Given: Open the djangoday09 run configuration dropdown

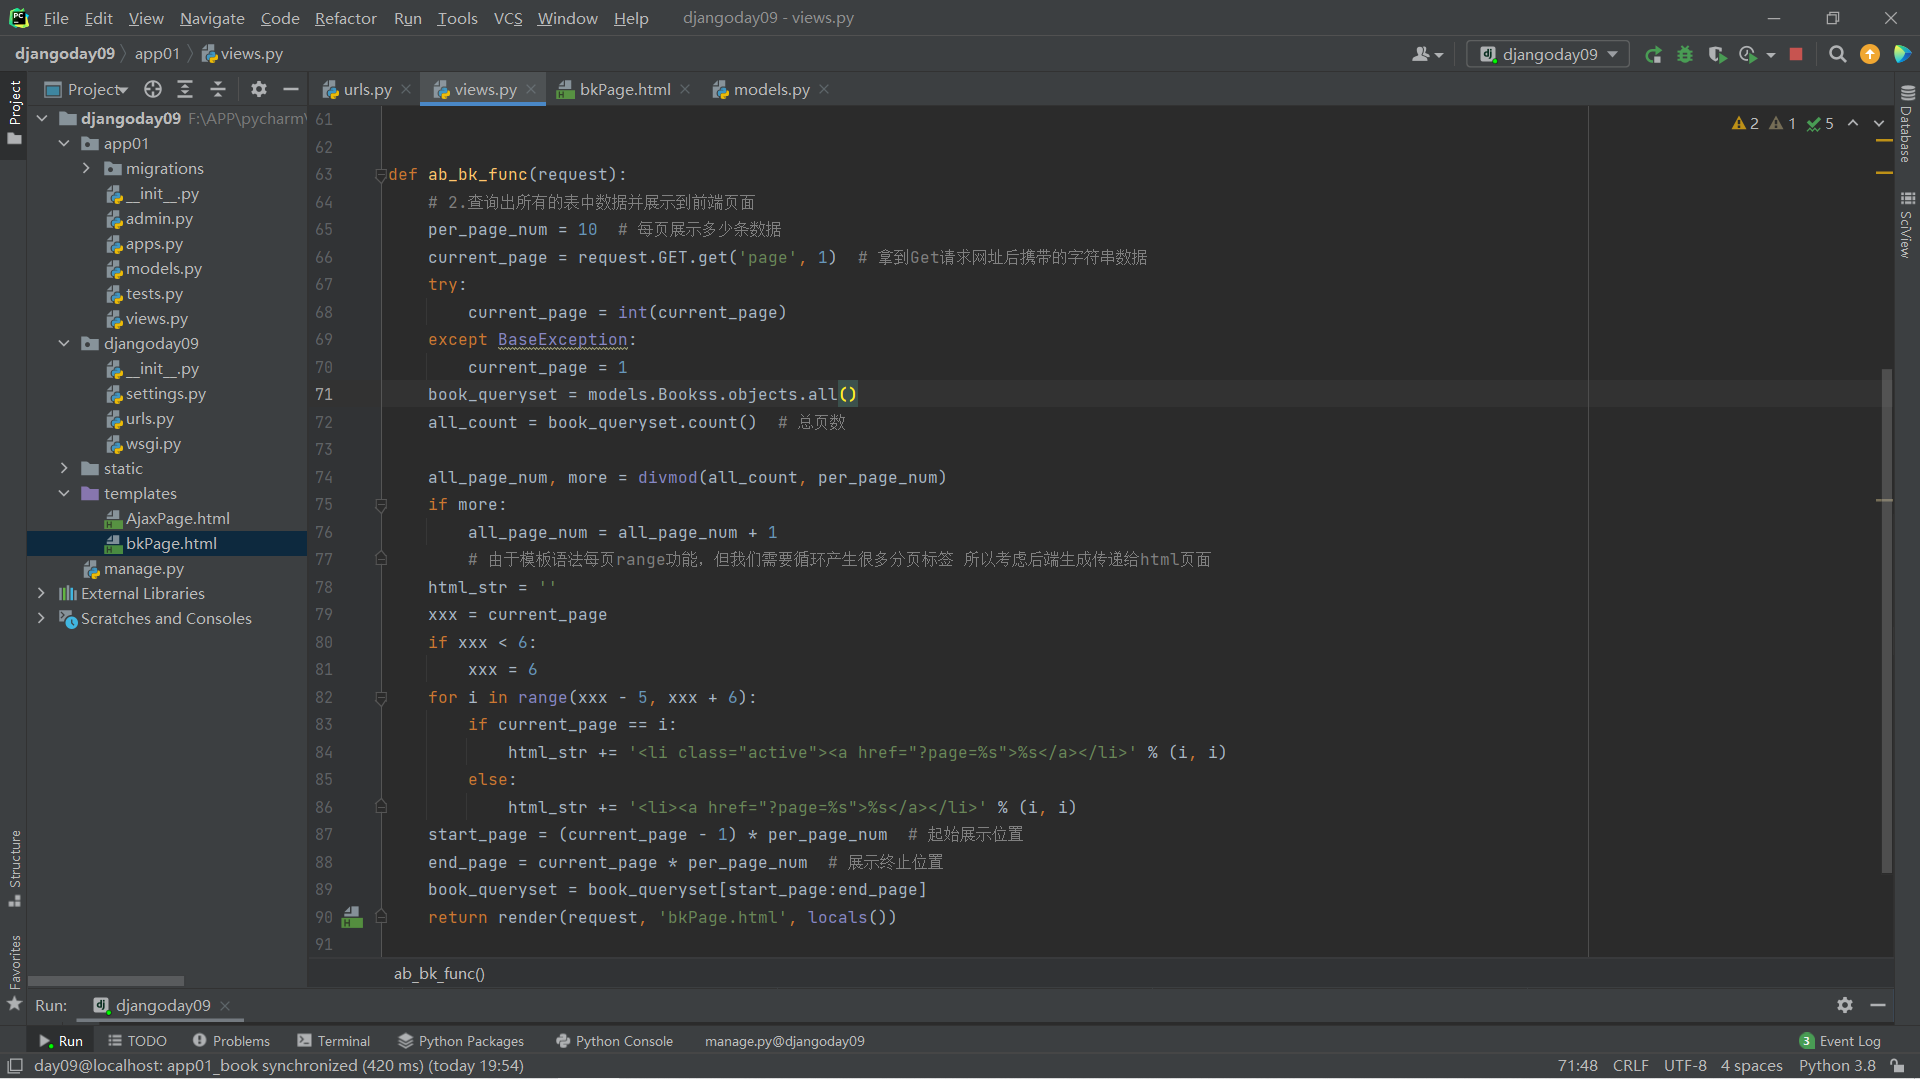Looking at the screenshot, I should pos(1548,55).
